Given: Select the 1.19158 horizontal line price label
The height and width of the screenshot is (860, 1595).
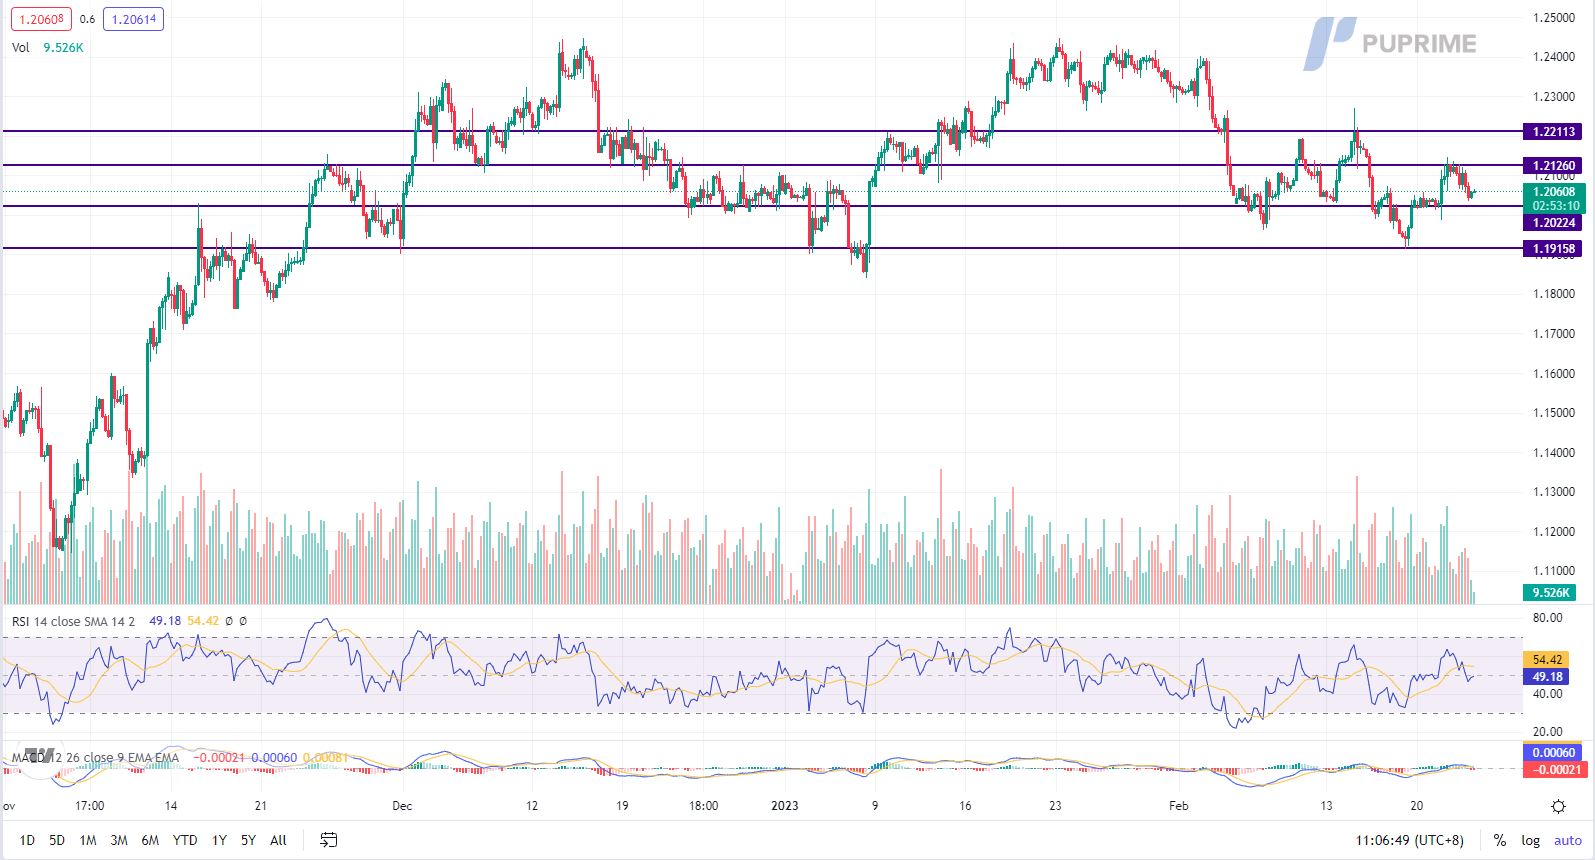Looking at the screenshot, I should (x=1553, y=249).
